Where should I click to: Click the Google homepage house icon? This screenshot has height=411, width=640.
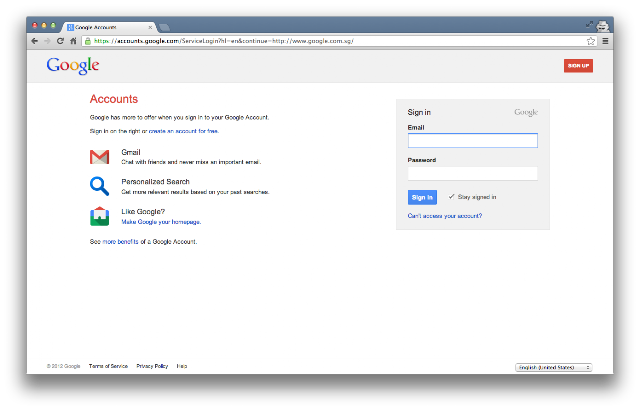tap(100, 216)
